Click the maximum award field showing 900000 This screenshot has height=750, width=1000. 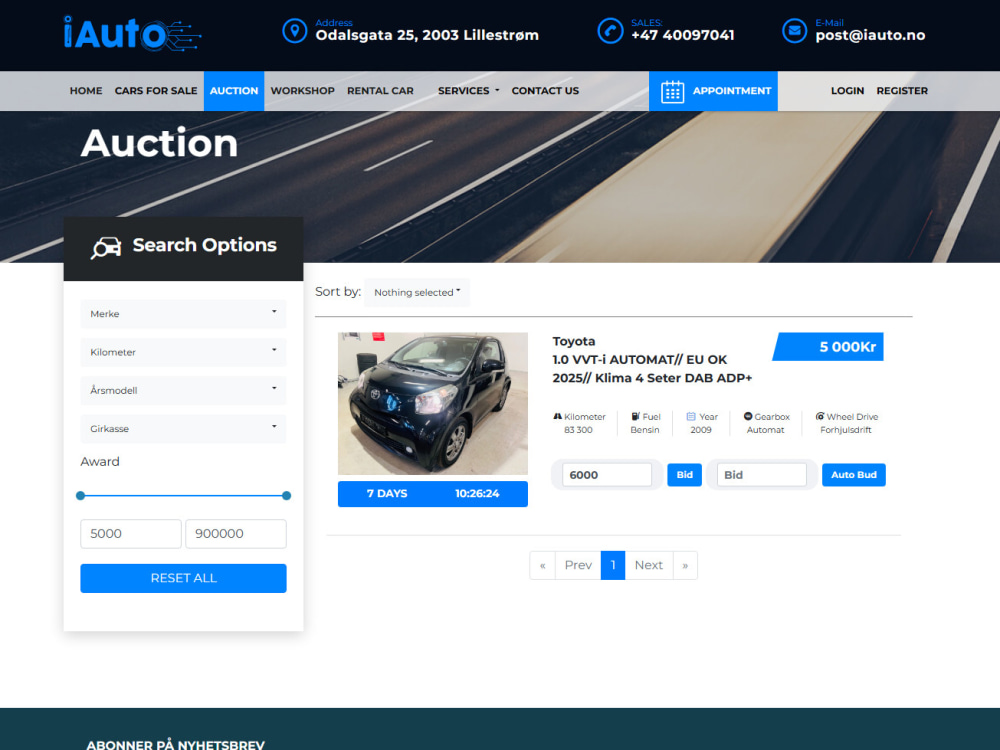pos(235,534)
